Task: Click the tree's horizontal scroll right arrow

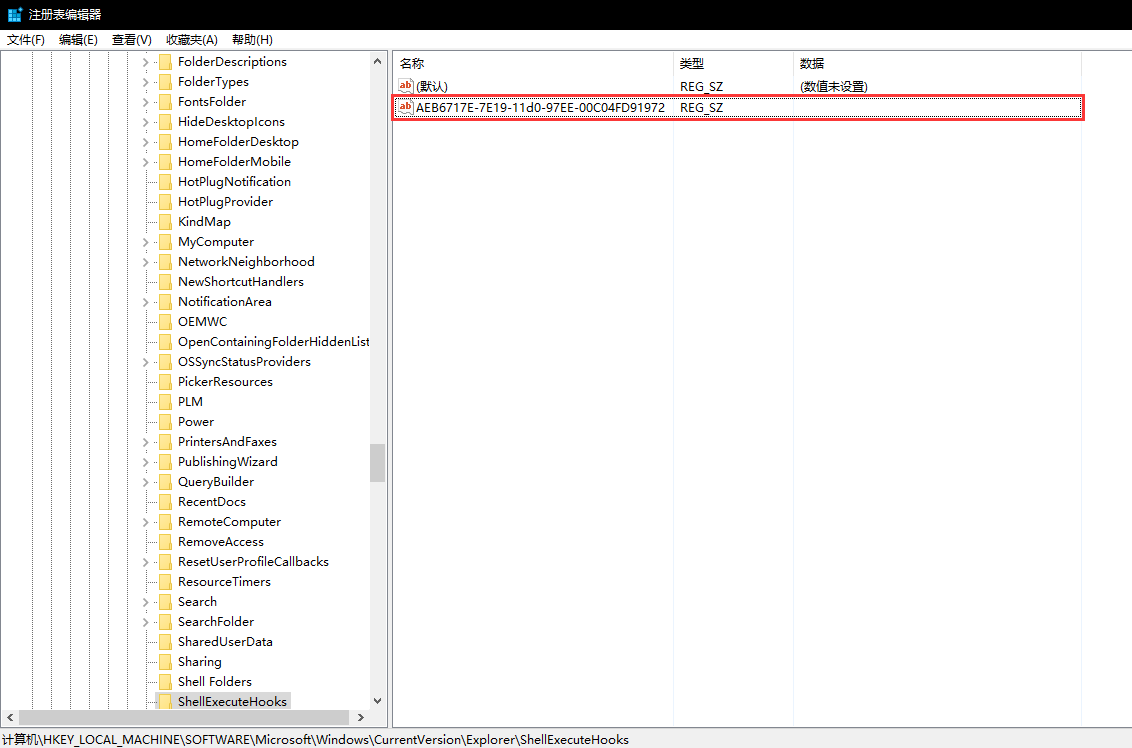Action: [361, 718]
